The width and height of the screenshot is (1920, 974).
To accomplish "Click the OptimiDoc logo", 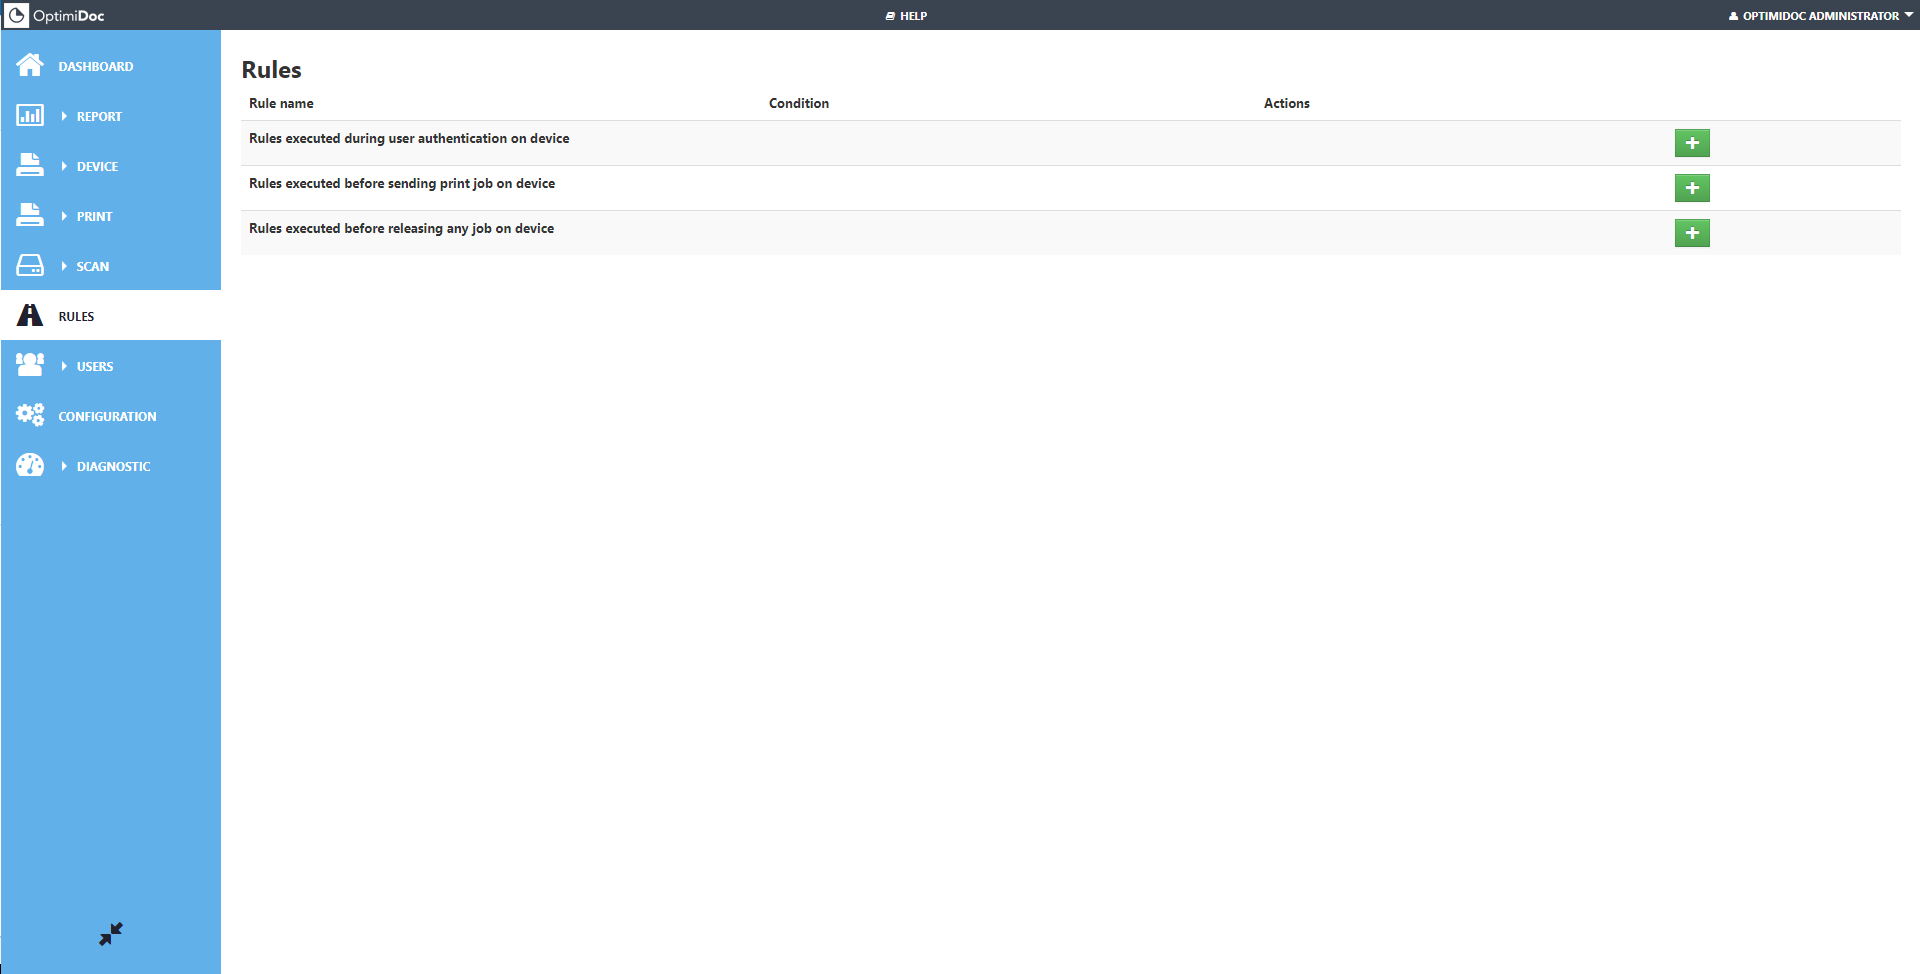I will [x=55, y=15].
